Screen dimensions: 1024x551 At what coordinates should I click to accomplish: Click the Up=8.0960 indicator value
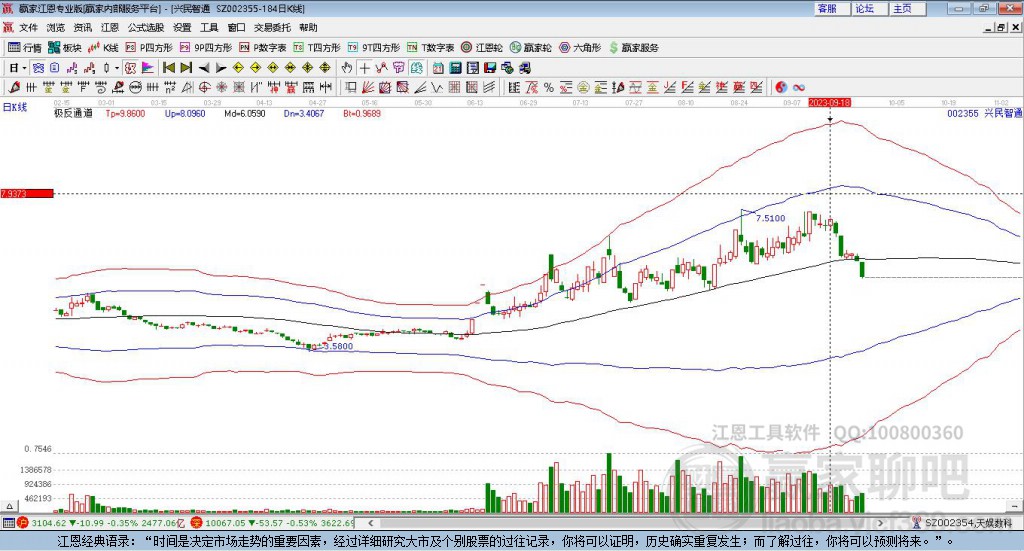coord(185,114)
